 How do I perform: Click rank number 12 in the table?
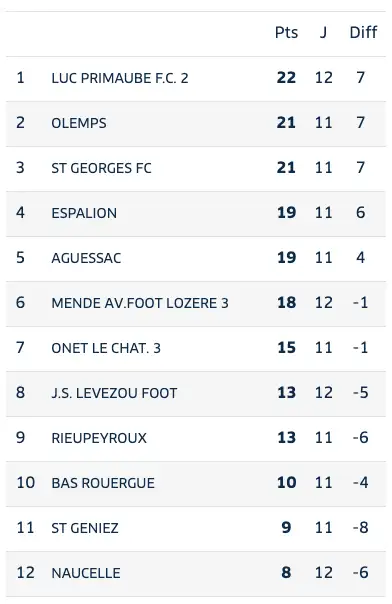click(25, 573)
